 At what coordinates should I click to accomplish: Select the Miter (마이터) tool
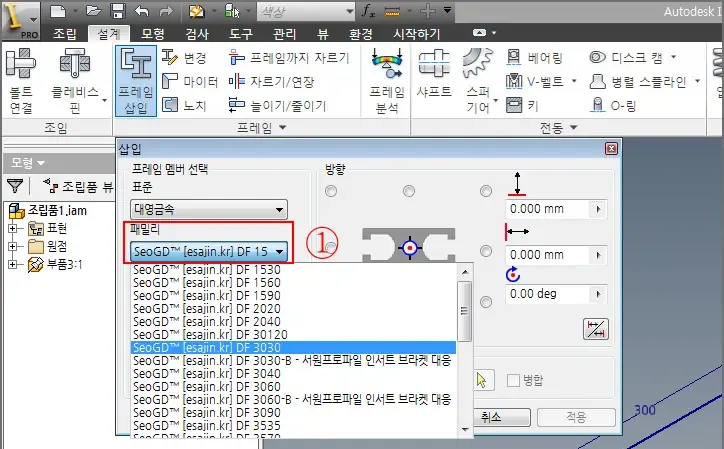pos(190,81)
